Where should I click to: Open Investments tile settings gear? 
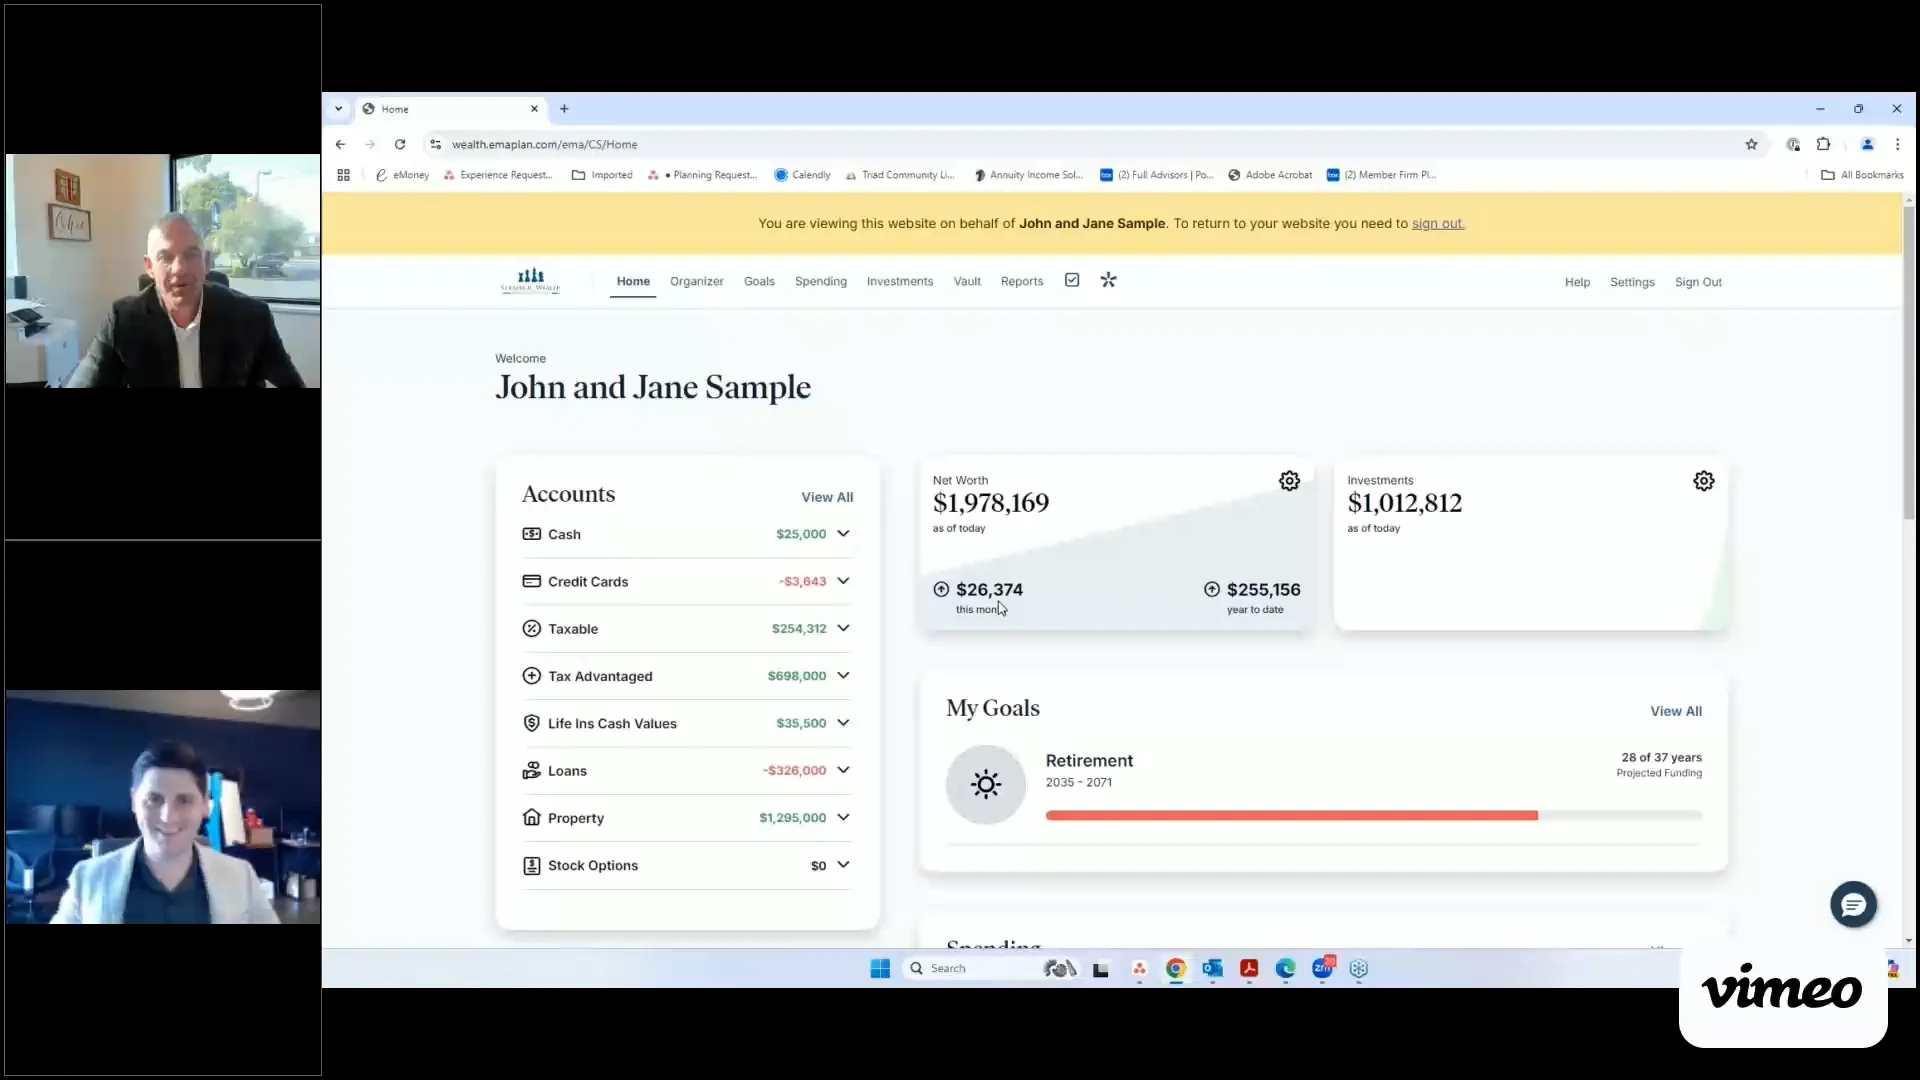coord(1703,481)
